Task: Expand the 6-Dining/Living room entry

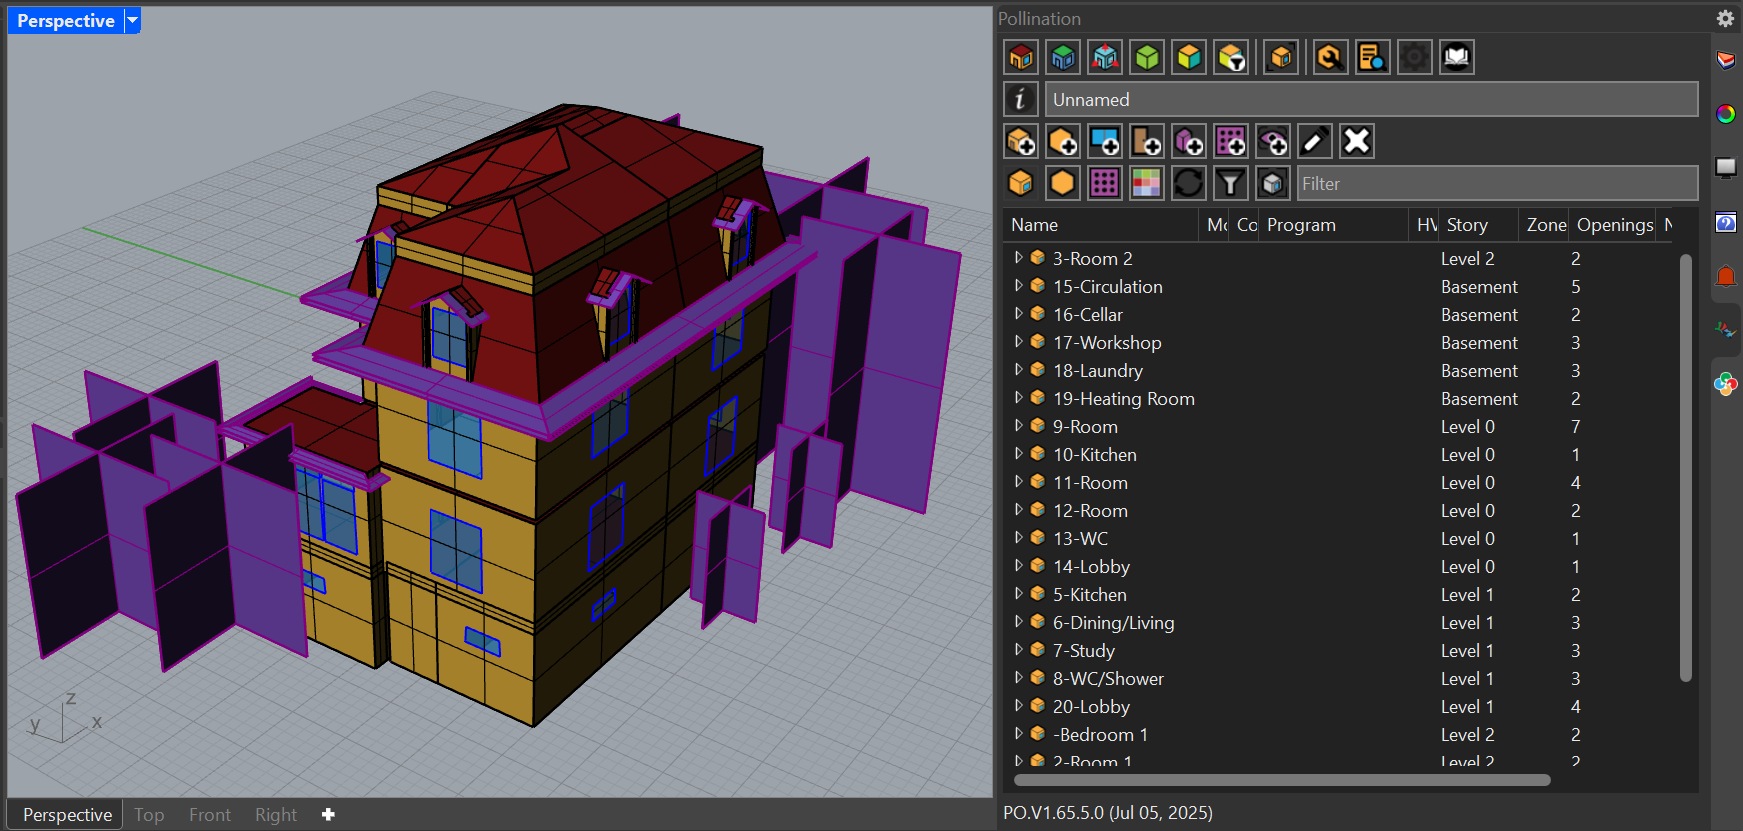Action: (x=1018, y=622)
